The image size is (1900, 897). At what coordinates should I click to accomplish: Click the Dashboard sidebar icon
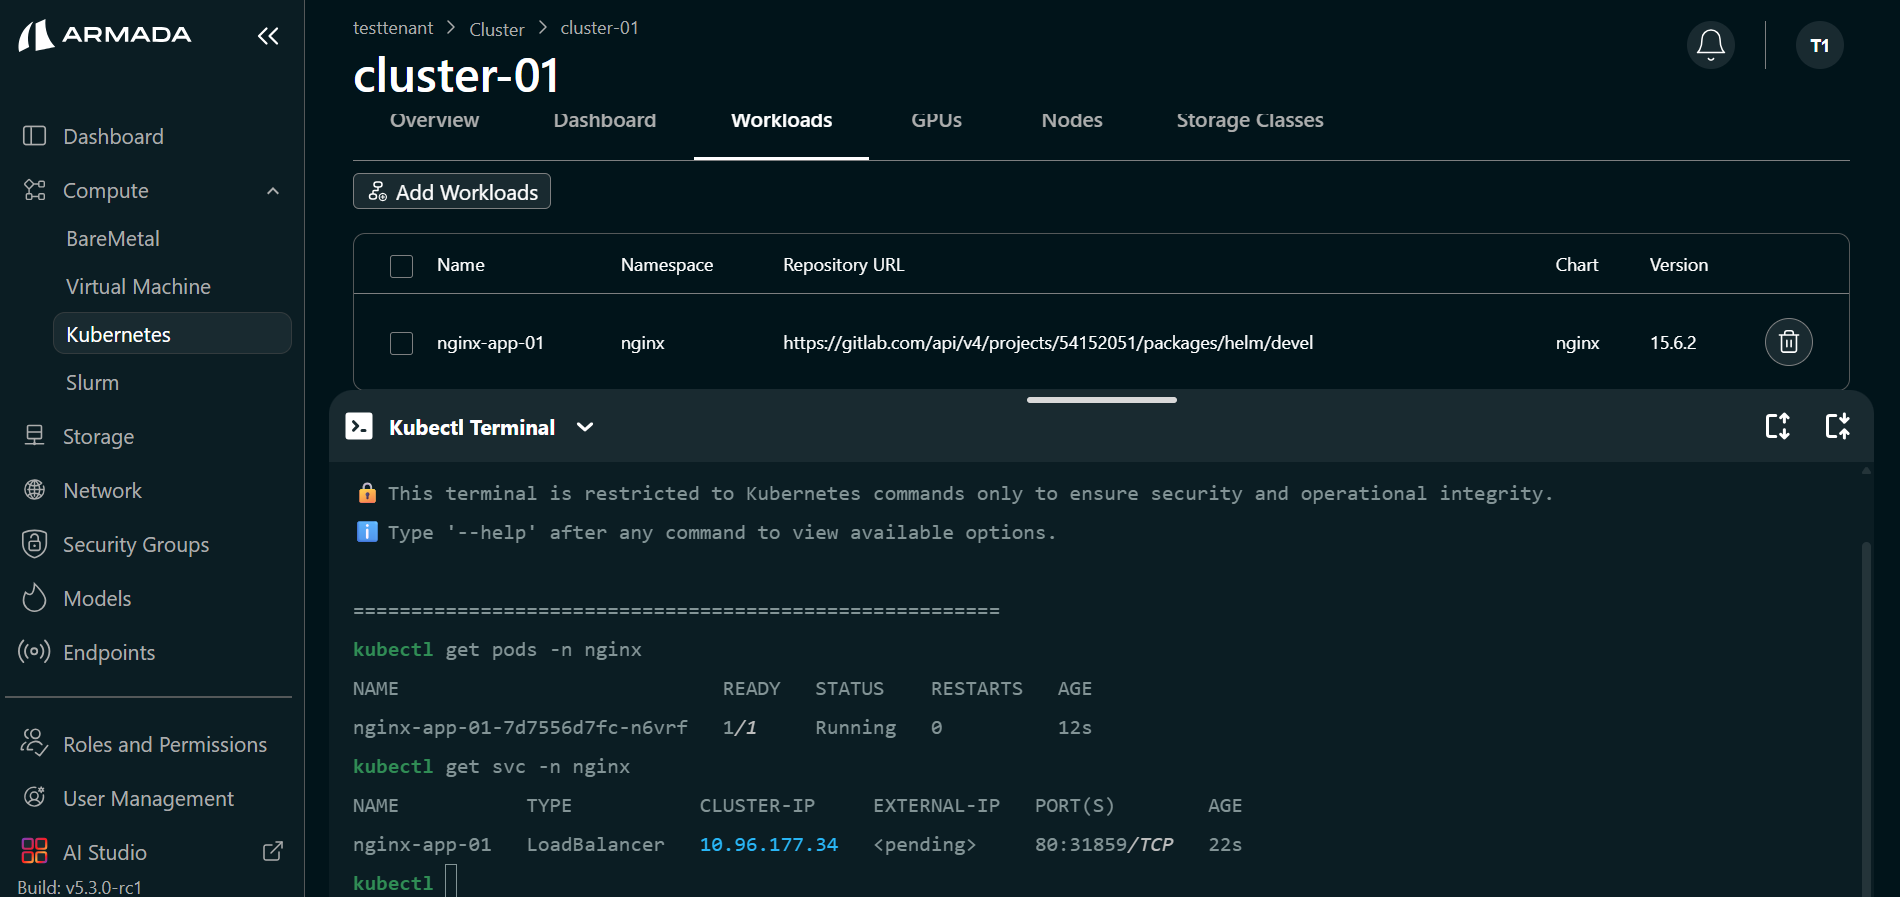35,135
